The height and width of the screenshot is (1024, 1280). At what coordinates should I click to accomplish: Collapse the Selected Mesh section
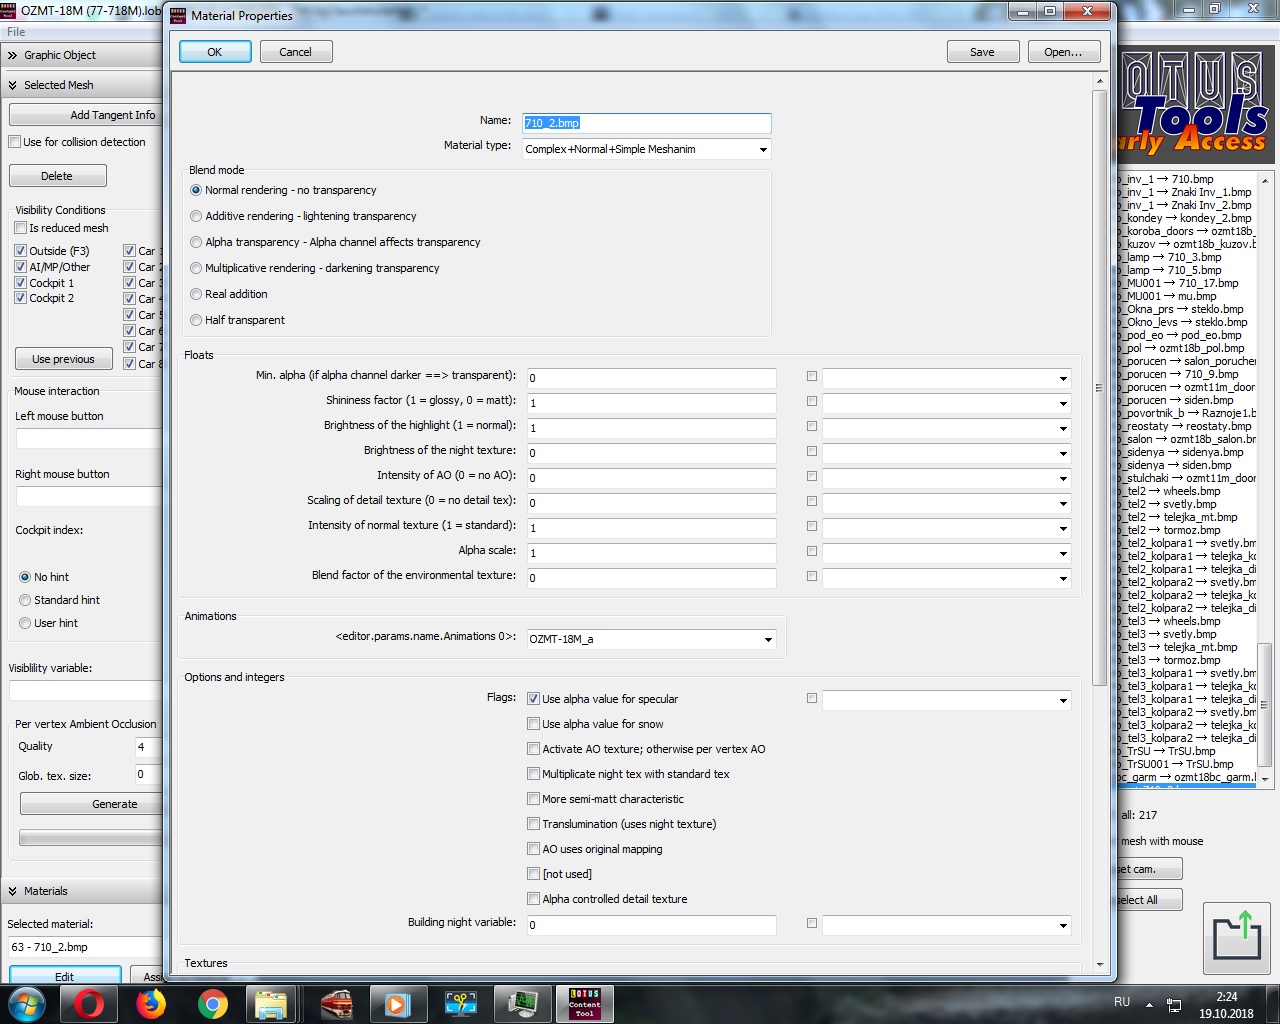[13, 85]
